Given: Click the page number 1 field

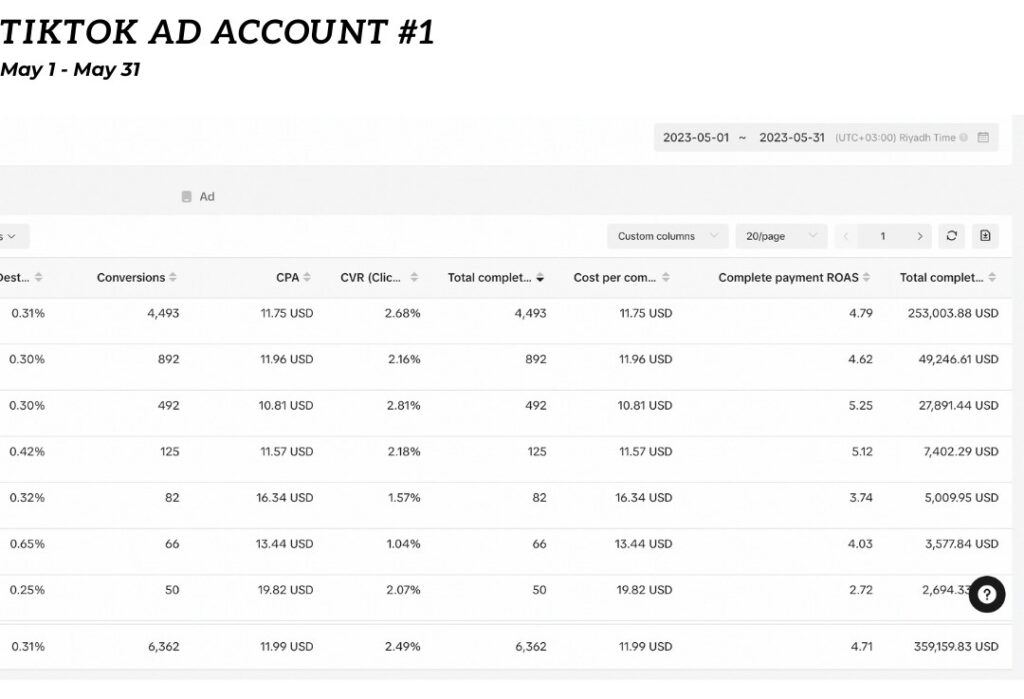Looking at the screenshot, I should [x=882, y=236].
